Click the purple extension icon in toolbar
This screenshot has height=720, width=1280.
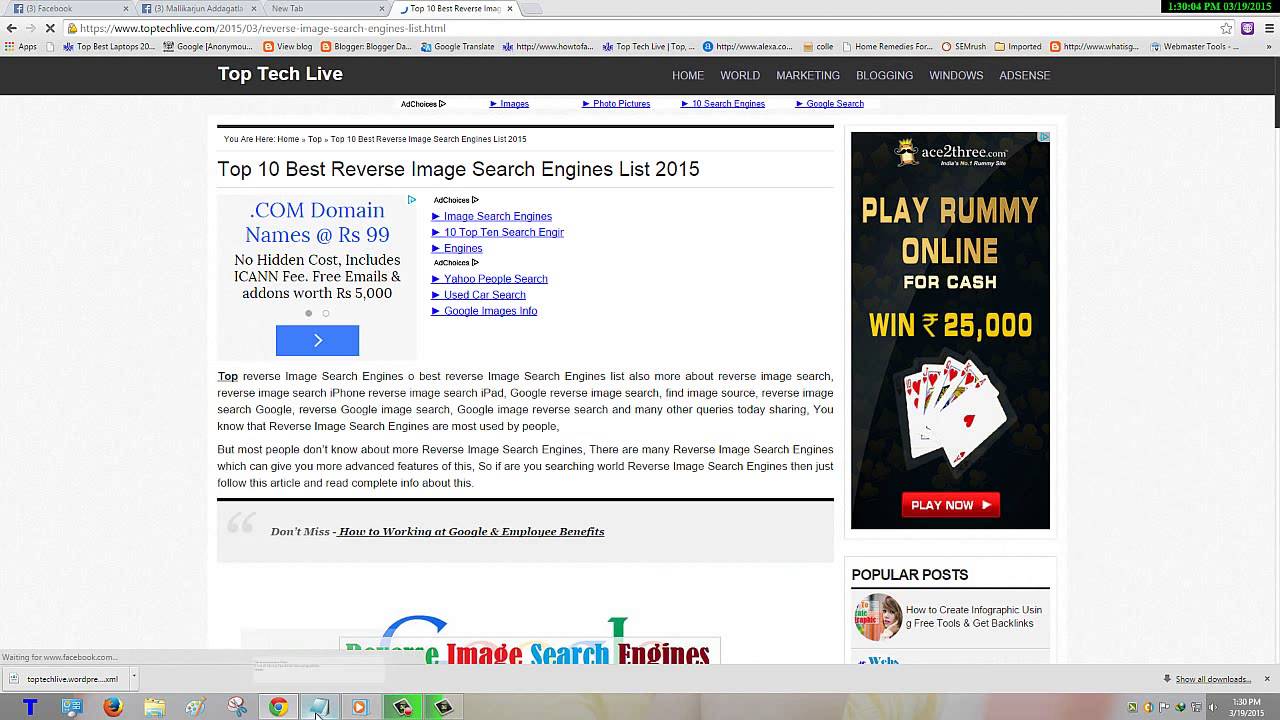[x=1247, y=28]
